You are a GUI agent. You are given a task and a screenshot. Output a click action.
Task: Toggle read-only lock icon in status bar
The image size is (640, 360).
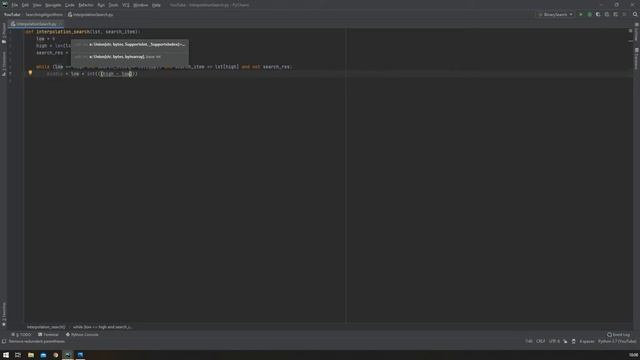(565, 341)
